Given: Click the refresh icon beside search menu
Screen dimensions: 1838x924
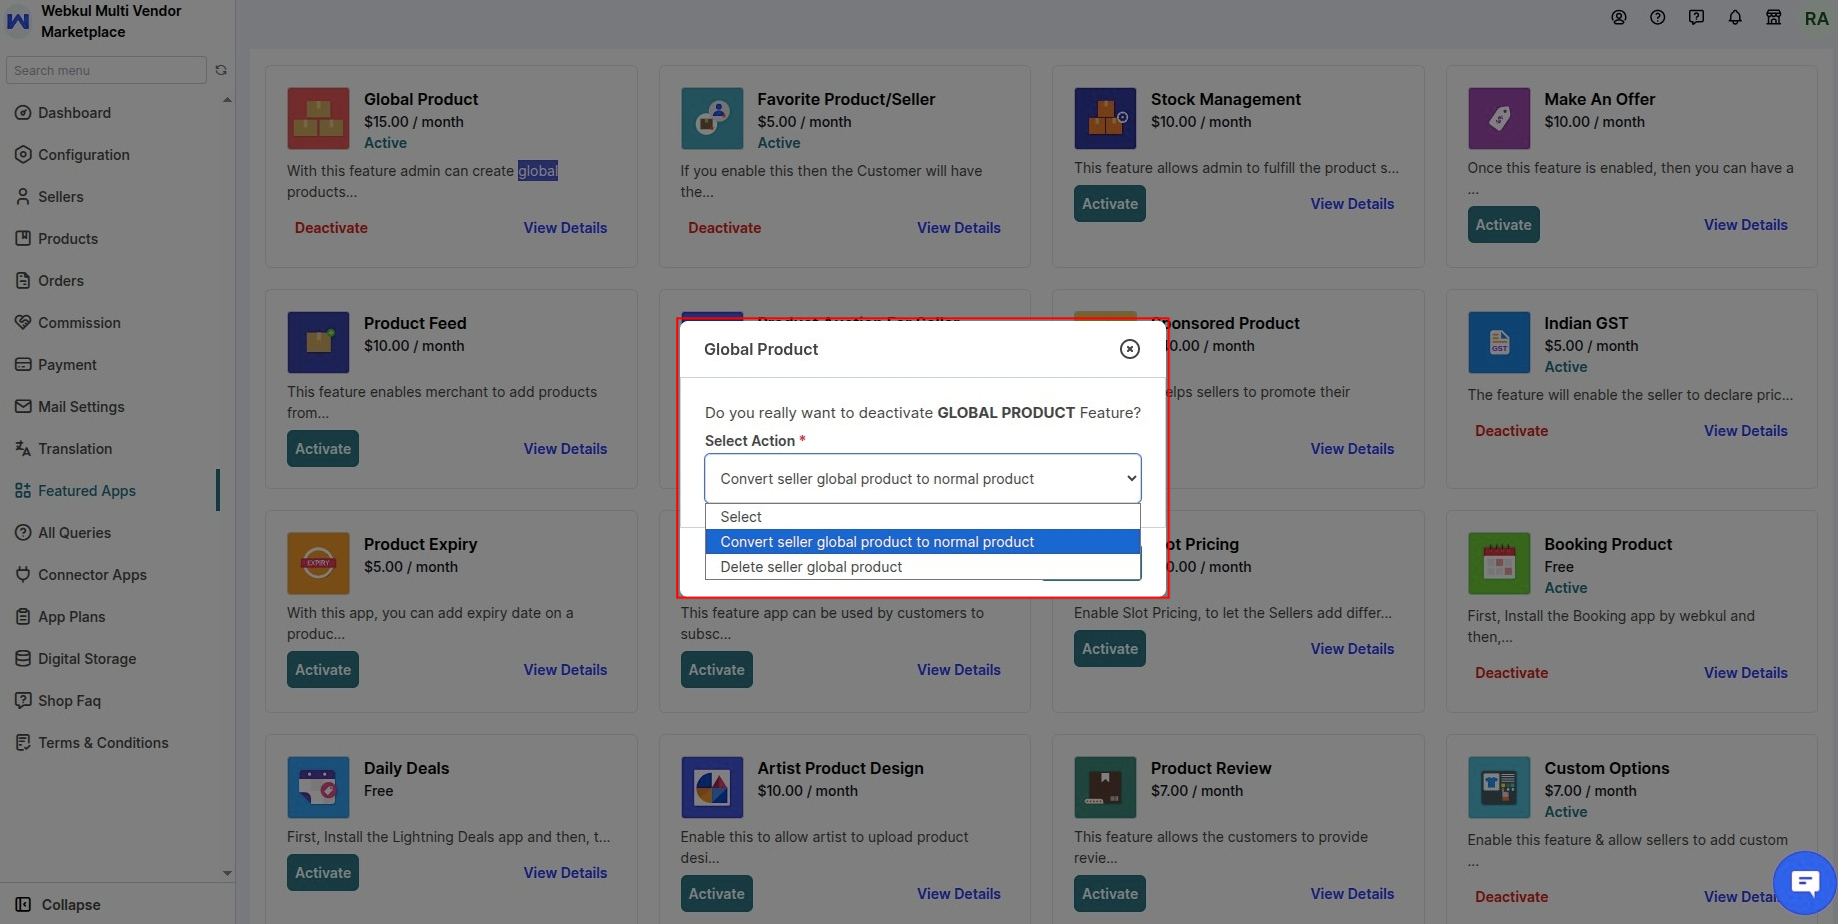Looking at the screenshot, I should 221,70.
